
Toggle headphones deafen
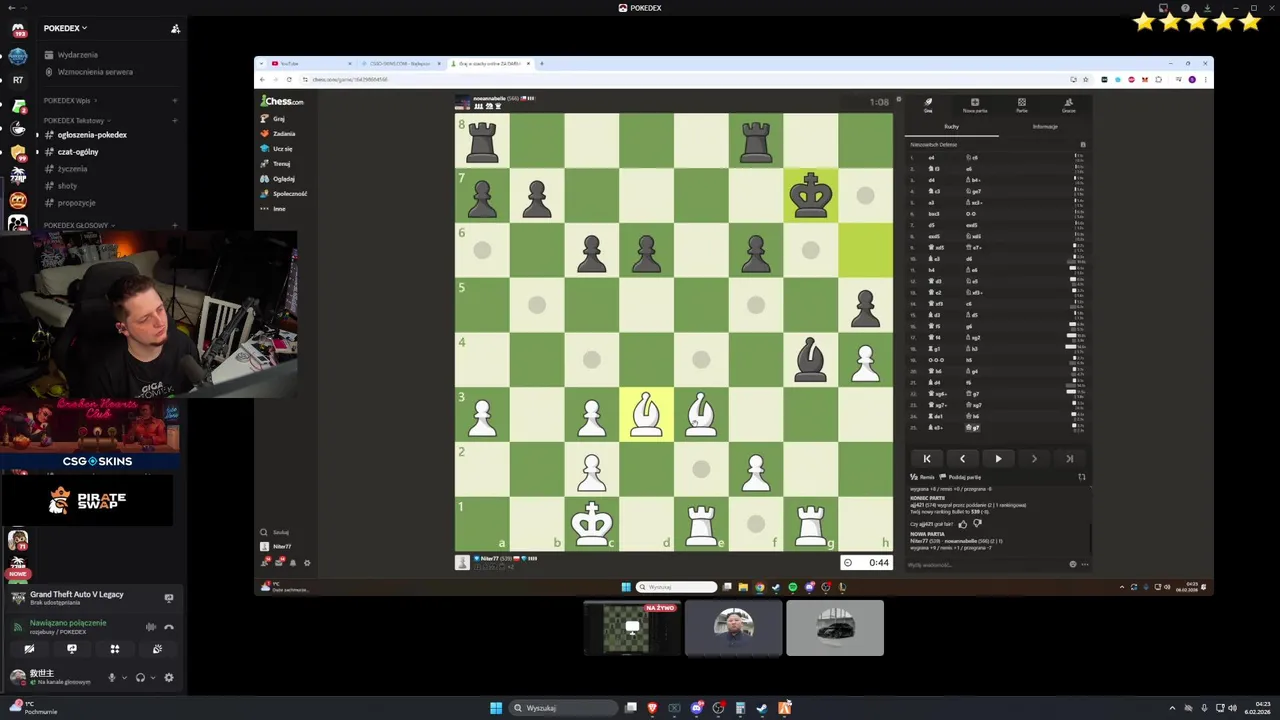[140, 677]
